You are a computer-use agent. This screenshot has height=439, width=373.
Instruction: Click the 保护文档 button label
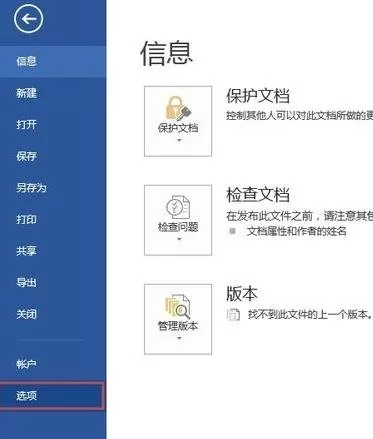tap(178, 128)
